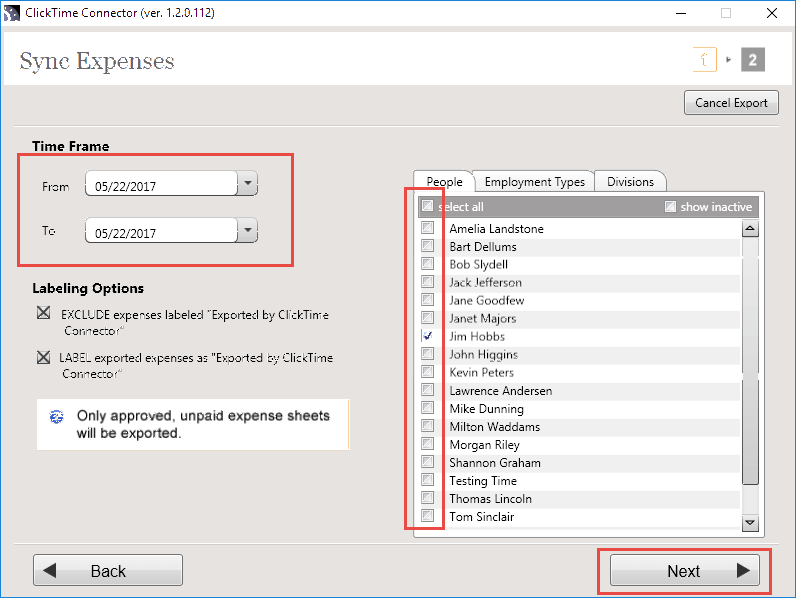The height and width of the screenshot is (598, 796).
Task: Click the select all label text
Action: pos(461,207)
